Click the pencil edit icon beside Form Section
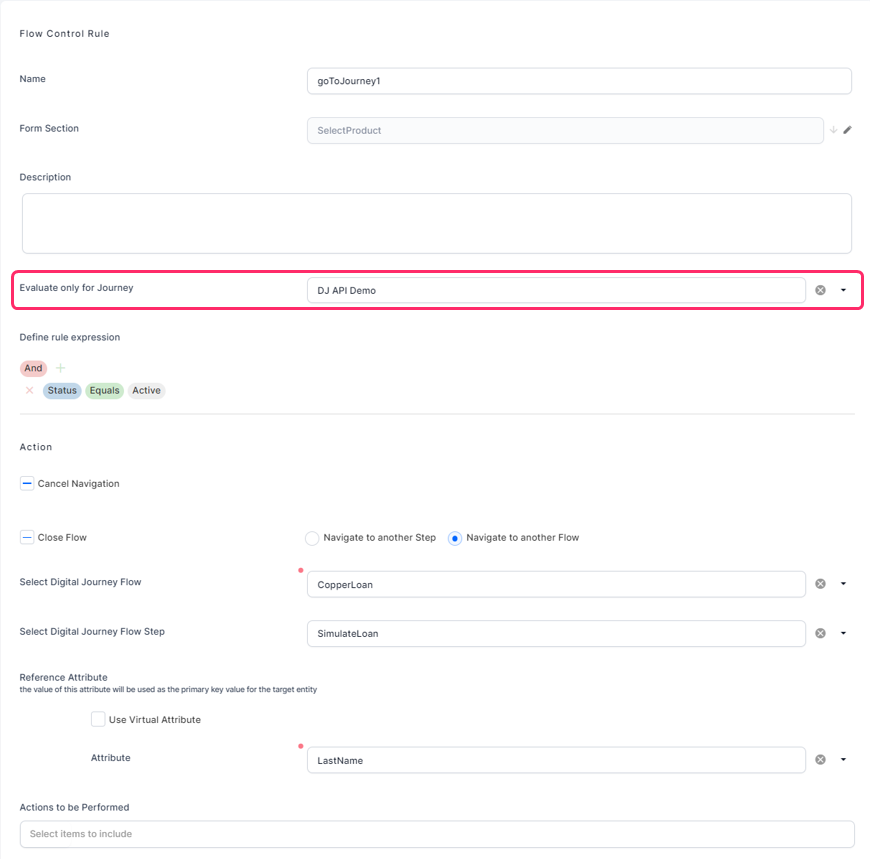The width and height of the screenshot is (890, 859). pos(848,130)
